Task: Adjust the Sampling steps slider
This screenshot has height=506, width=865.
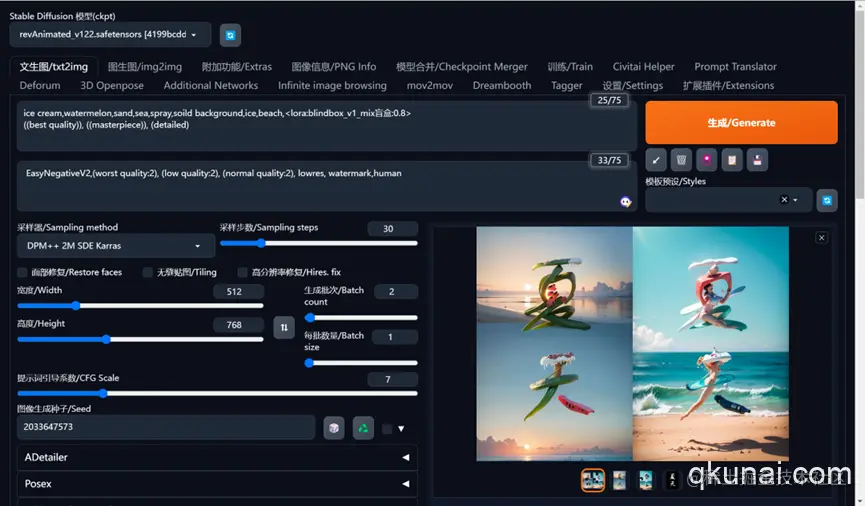Action: click(318, 243)
